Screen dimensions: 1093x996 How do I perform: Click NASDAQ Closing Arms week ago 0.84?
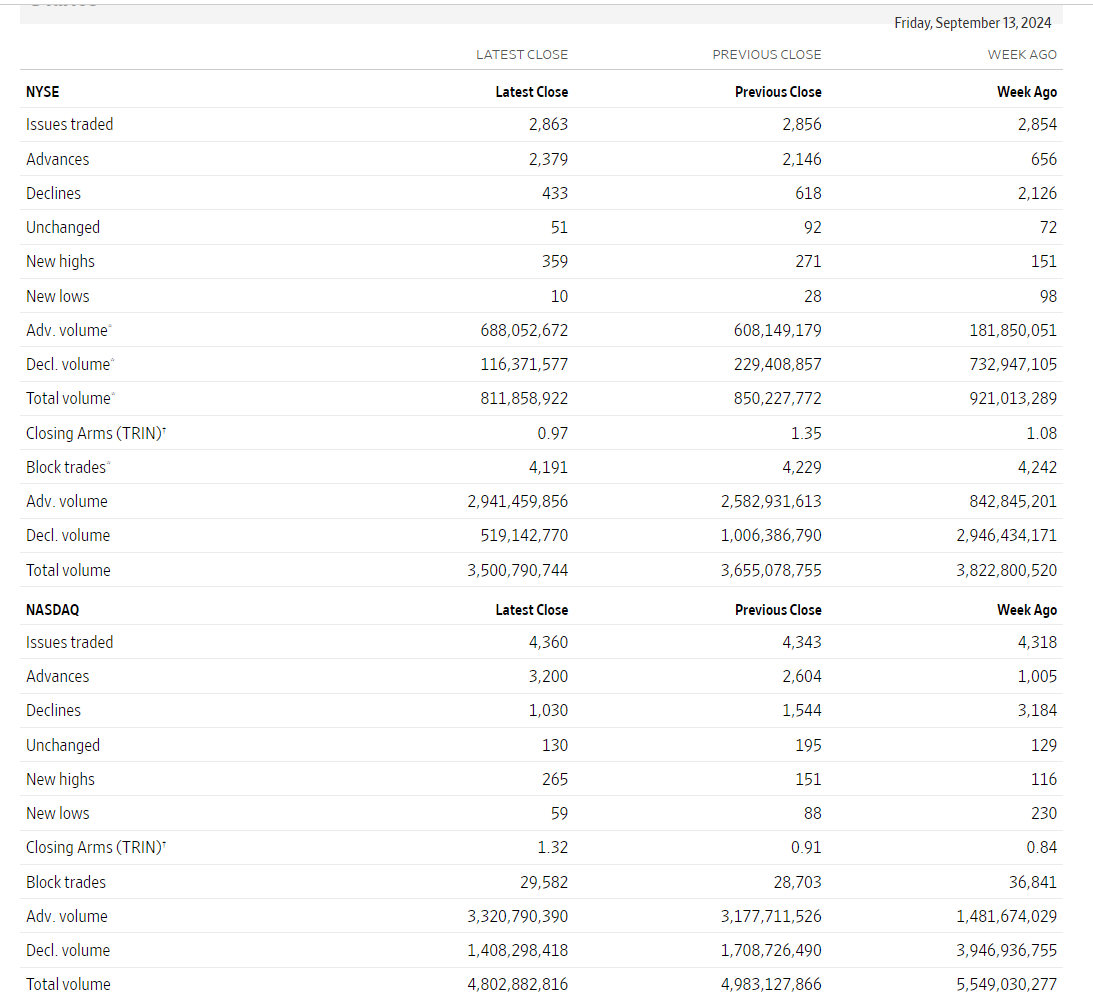click(x=1041, y=848)
